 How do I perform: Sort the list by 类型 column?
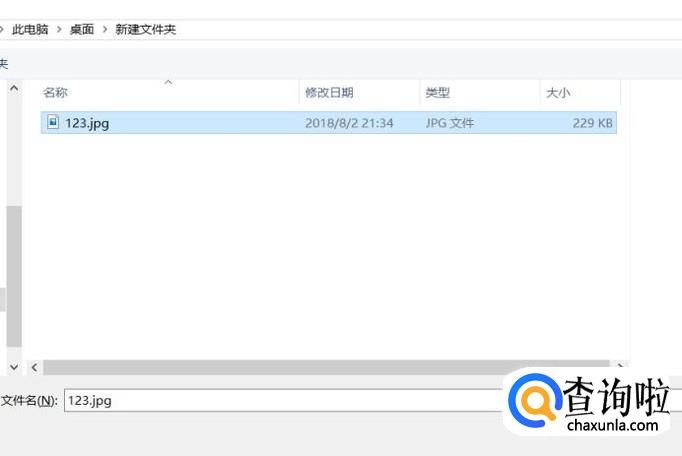[x=438, y=92]
